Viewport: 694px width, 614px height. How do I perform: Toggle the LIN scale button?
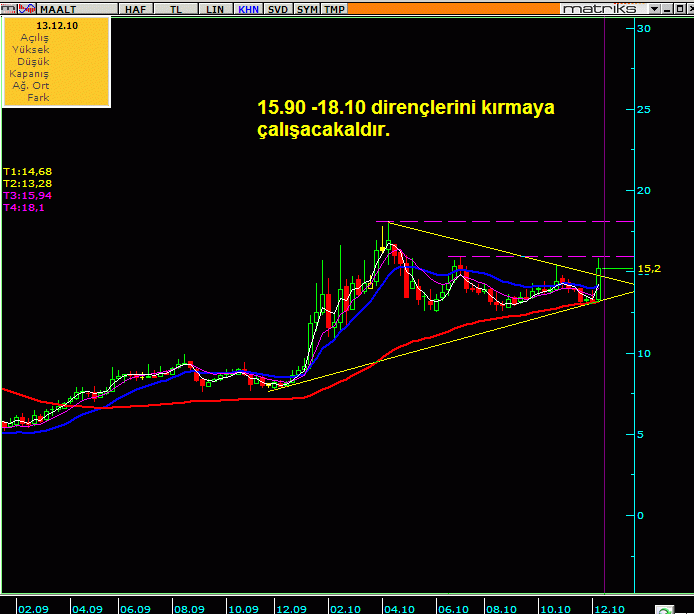(x=214, y=8)
